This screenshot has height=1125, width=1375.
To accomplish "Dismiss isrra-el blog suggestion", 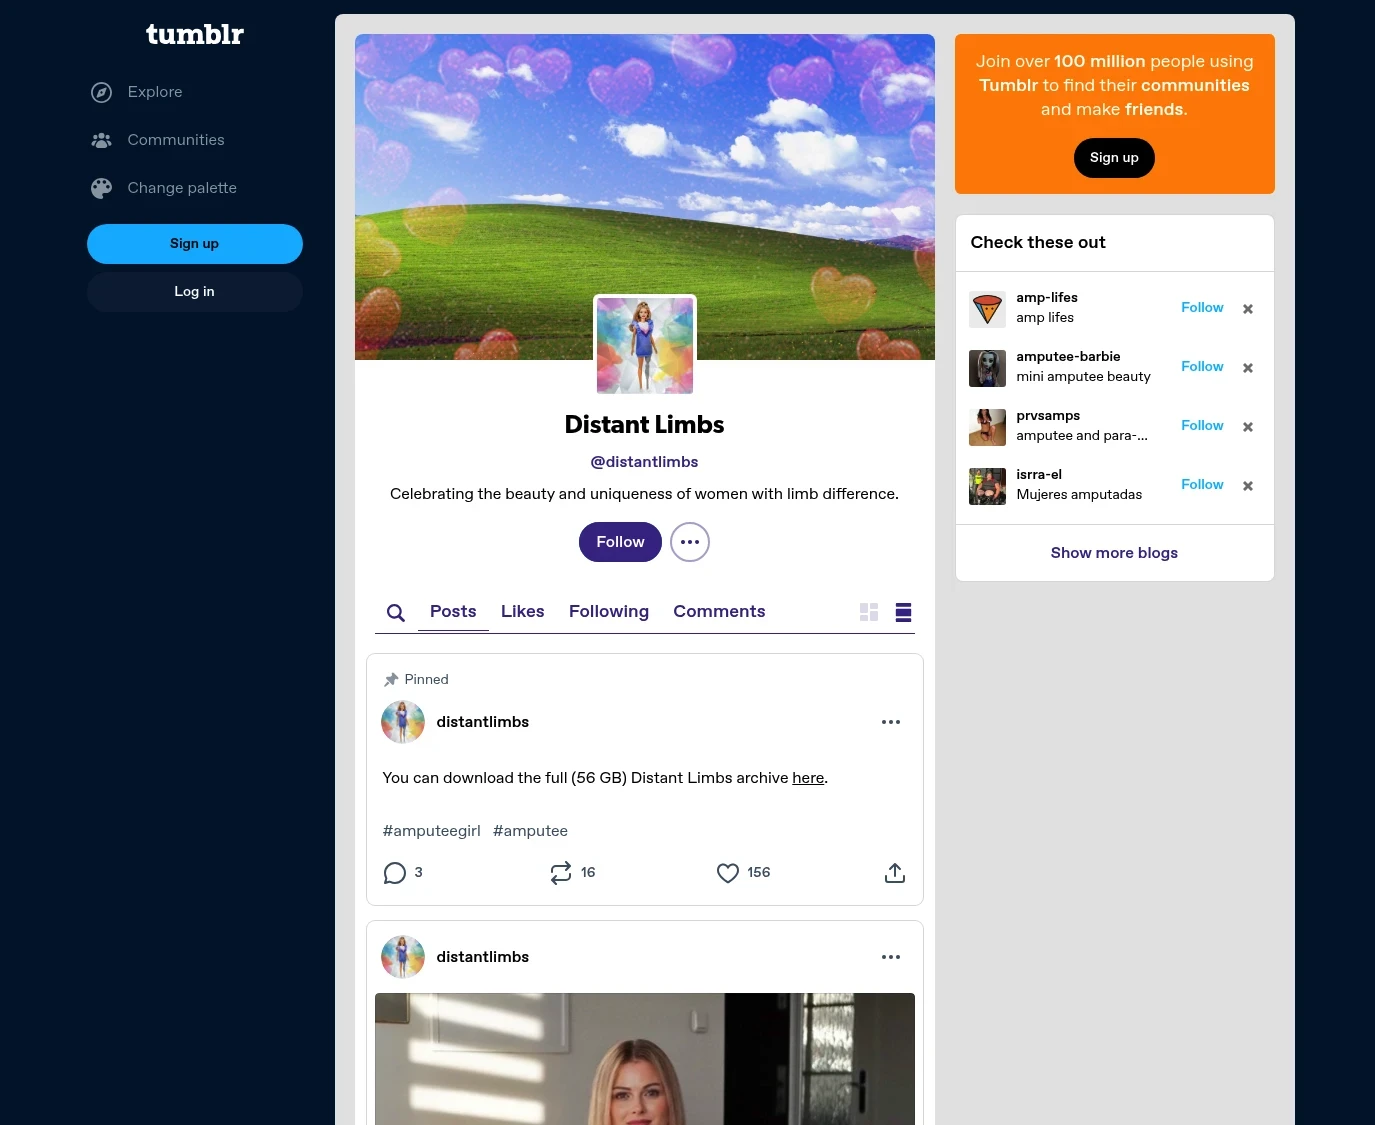I will click(x=1248, y=486).
